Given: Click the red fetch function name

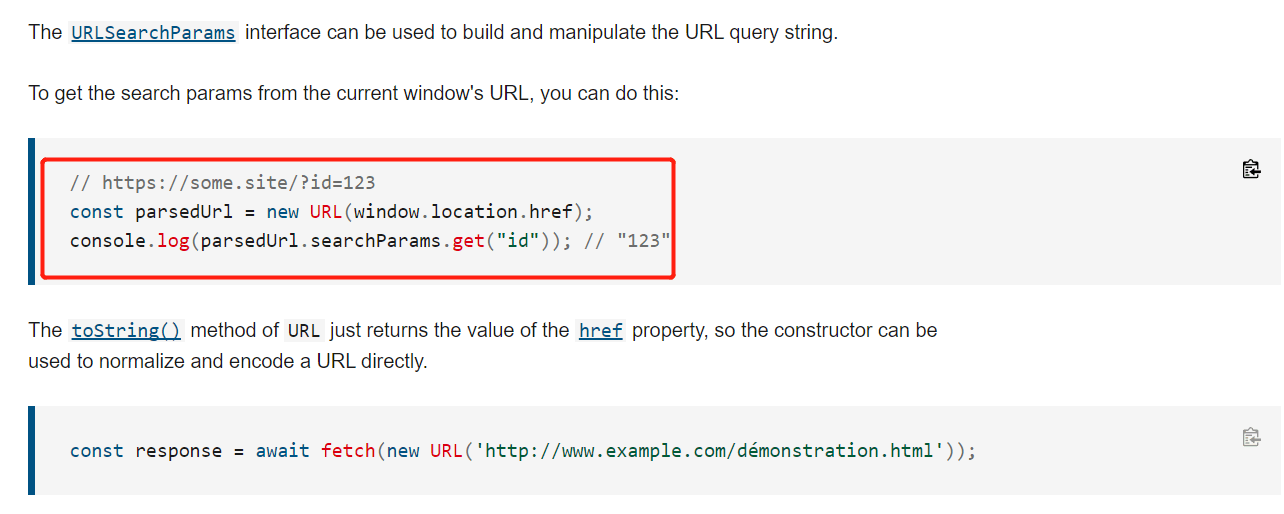Looking at the screenshot, I should 348,451.
